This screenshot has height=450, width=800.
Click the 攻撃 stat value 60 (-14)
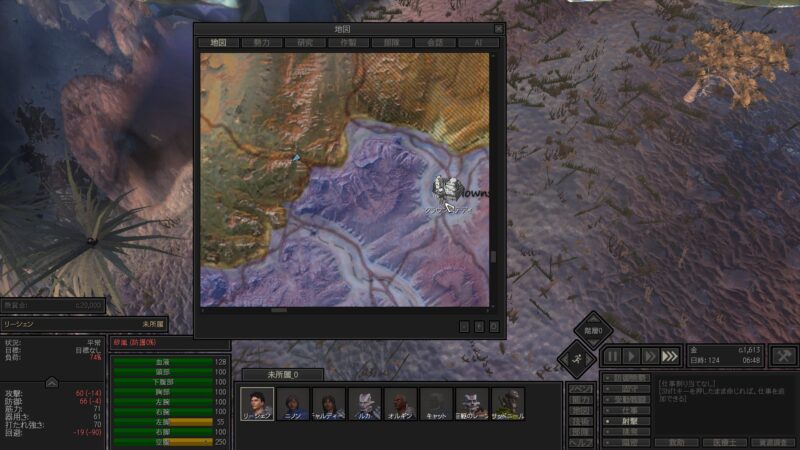click(88, 393)
